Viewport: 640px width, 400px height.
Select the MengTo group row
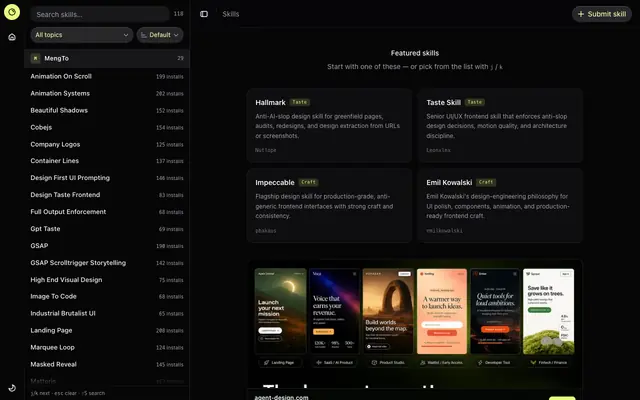pos(107,58)
